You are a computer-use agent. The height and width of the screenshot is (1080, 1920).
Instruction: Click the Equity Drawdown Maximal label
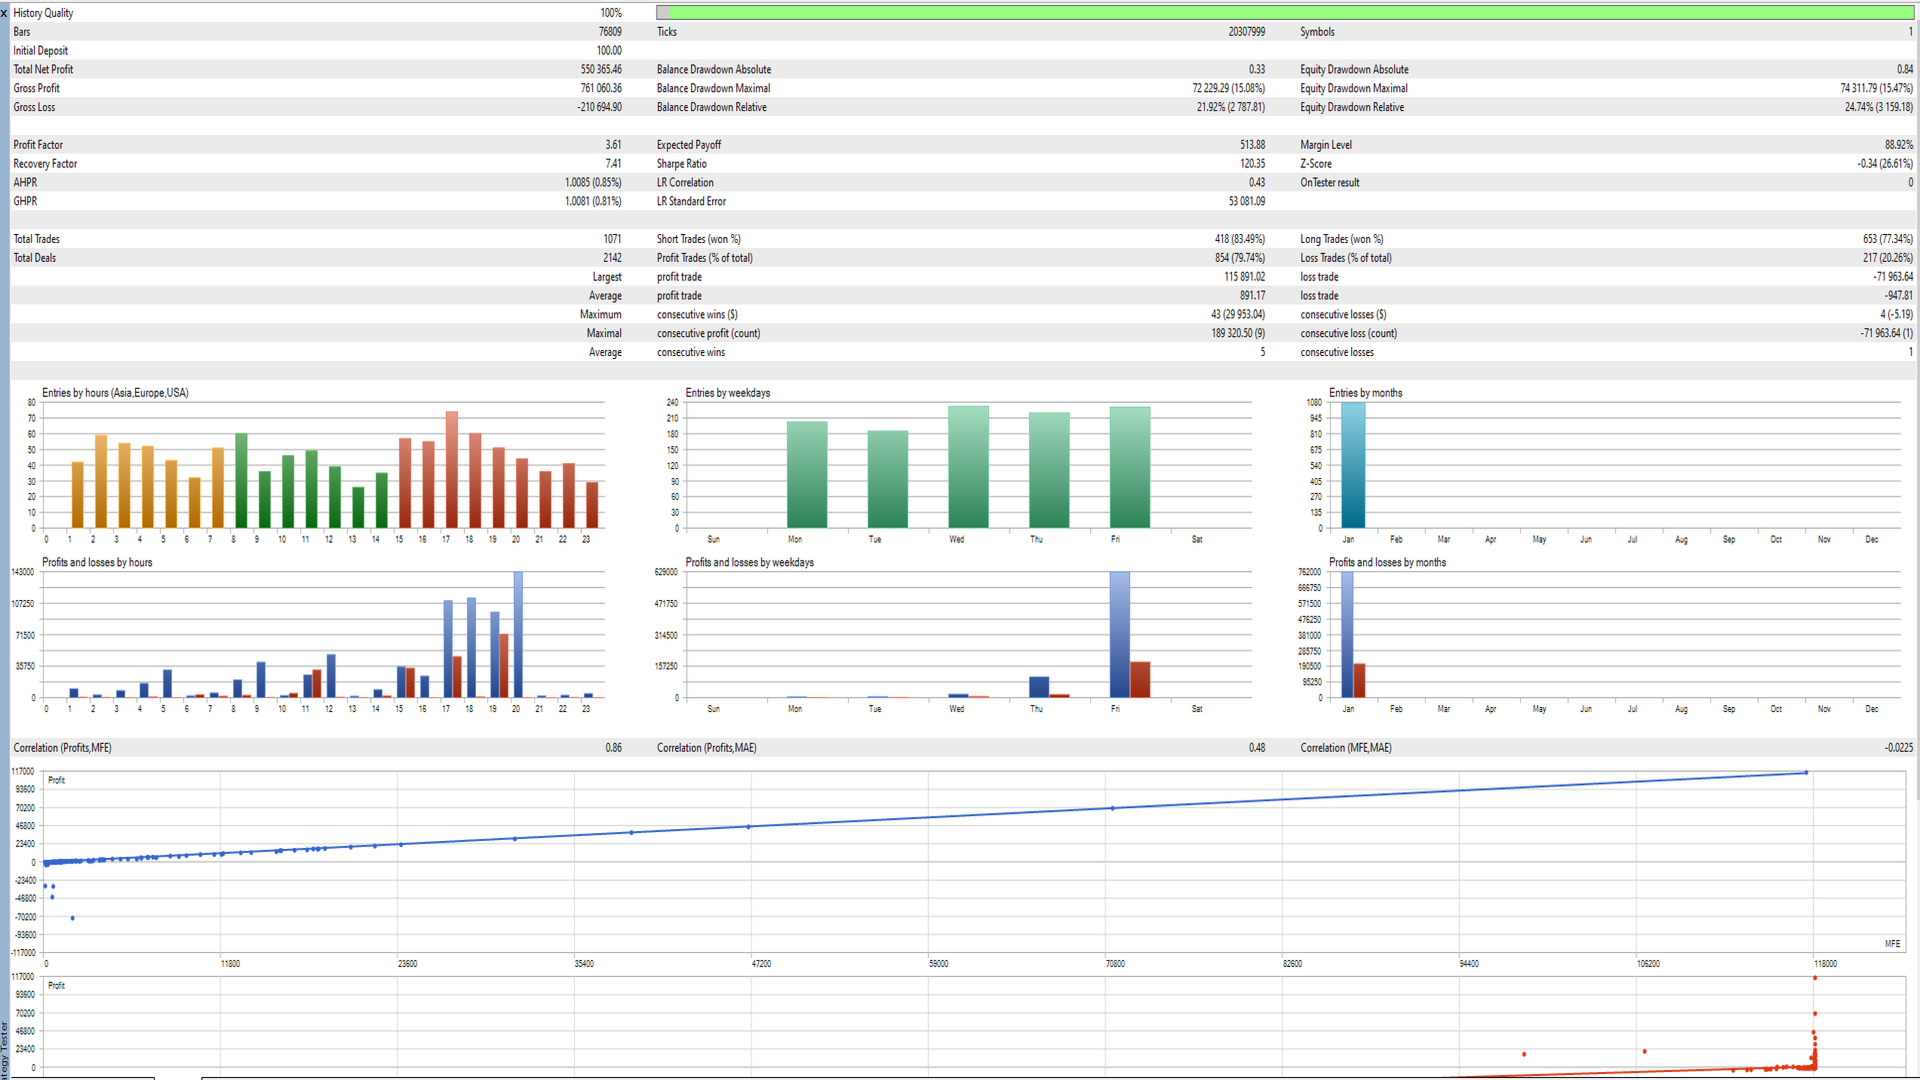pos(1353,89)
